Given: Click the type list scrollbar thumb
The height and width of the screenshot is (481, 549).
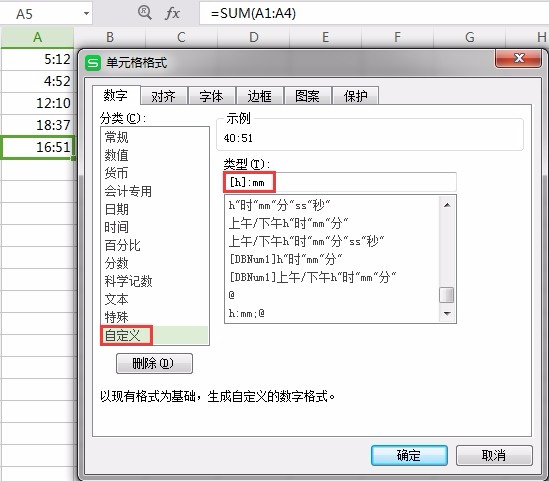Looking at the screenshot, I should 447,295.
